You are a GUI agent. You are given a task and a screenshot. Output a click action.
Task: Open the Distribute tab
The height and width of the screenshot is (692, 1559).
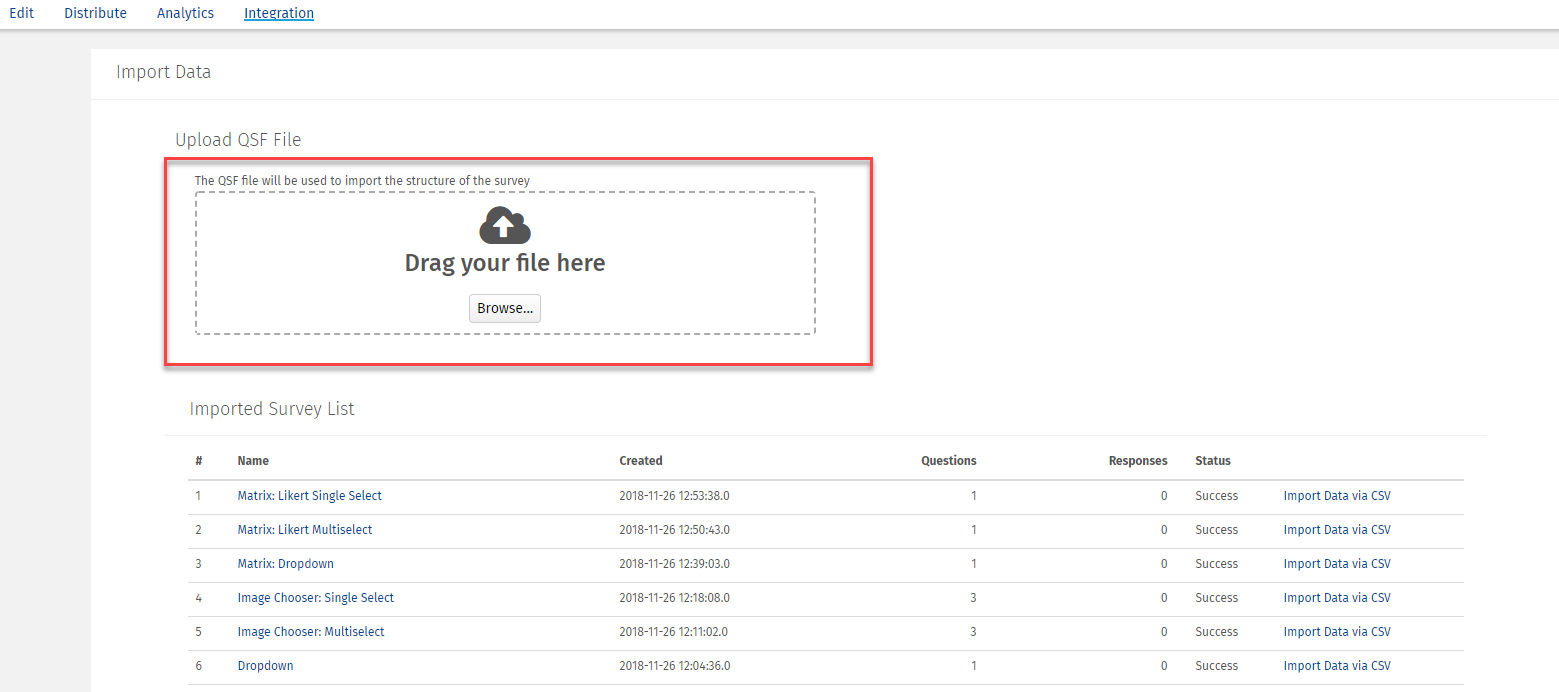[95, 13]
